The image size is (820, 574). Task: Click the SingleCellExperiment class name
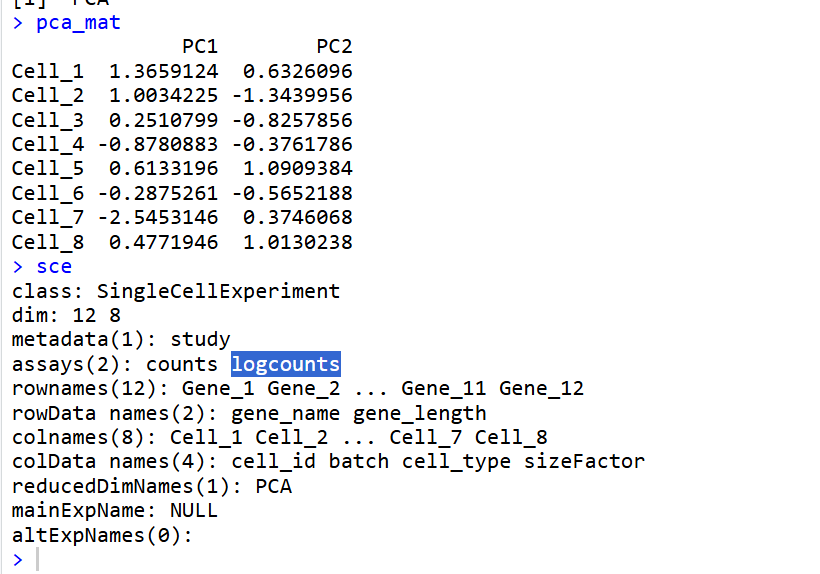point(218,291)
